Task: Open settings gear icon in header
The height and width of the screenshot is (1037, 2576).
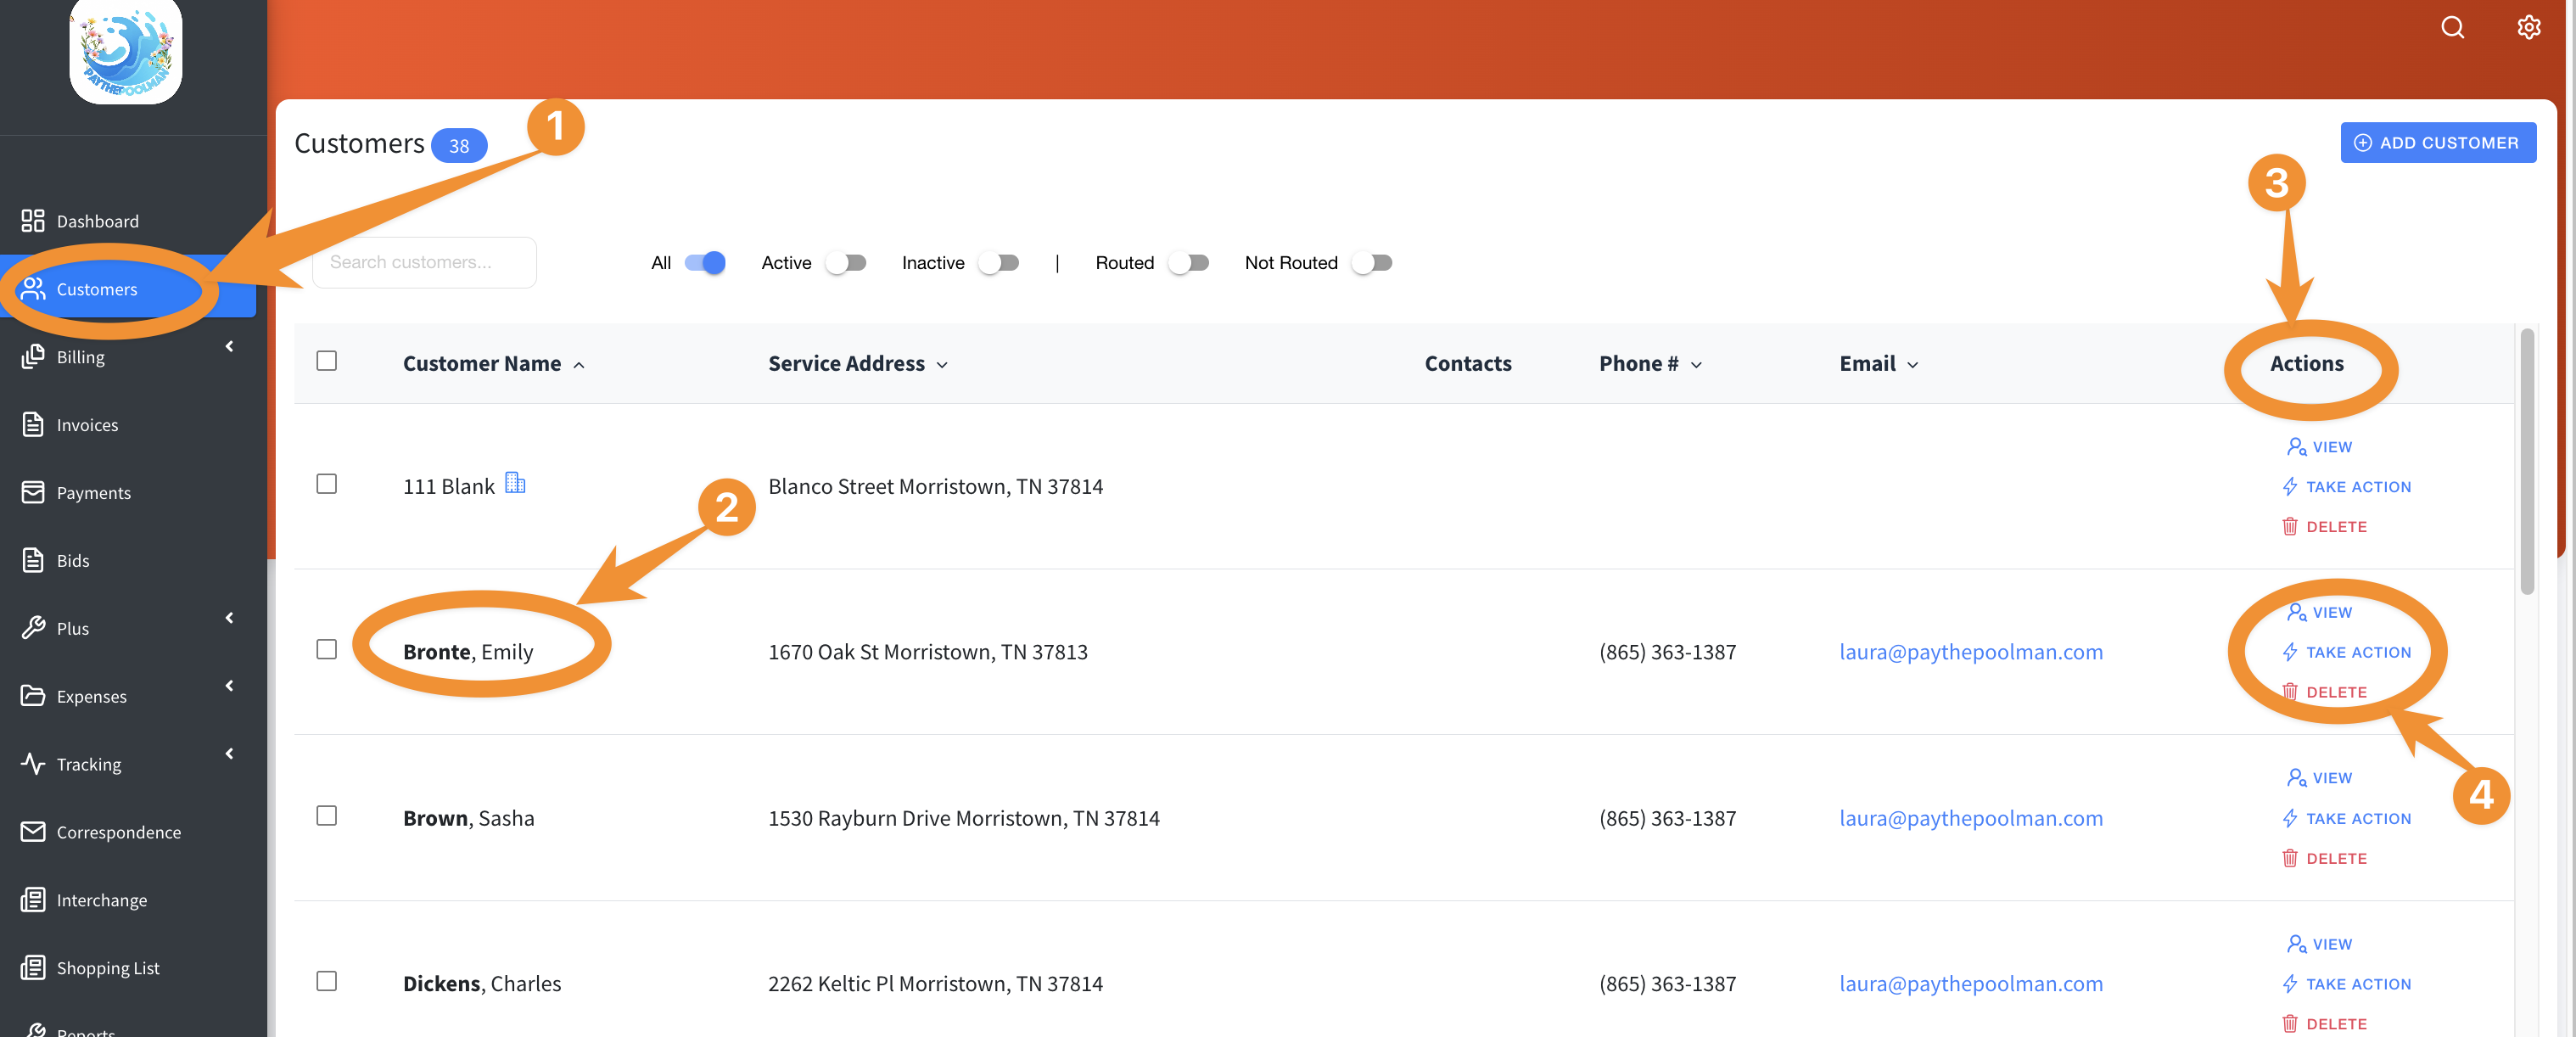Action: pyautogui.click(x=2528, y=27)
